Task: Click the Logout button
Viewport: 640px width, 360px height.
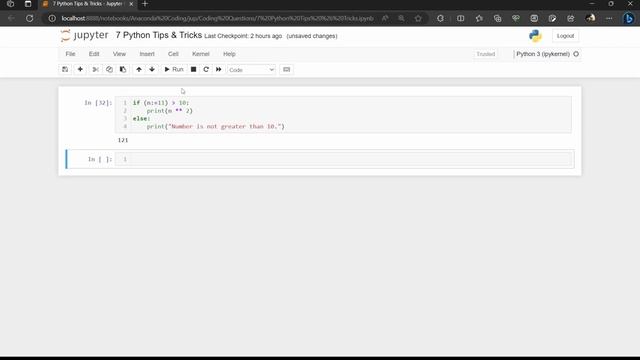Action: click(565, 36)
